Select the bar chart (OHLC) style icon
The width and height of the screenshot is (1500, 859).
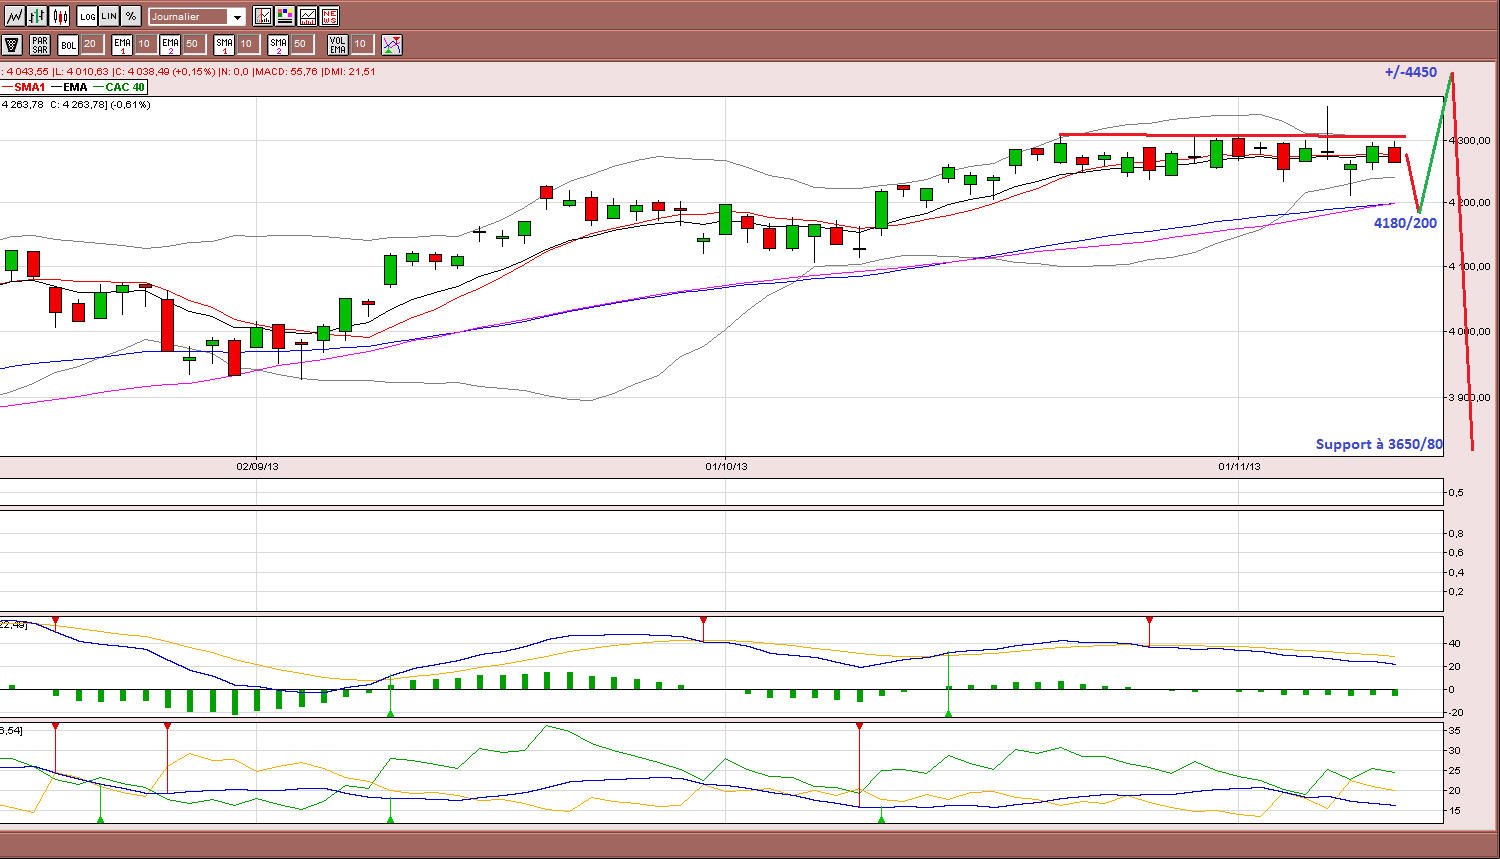[37, 16]
